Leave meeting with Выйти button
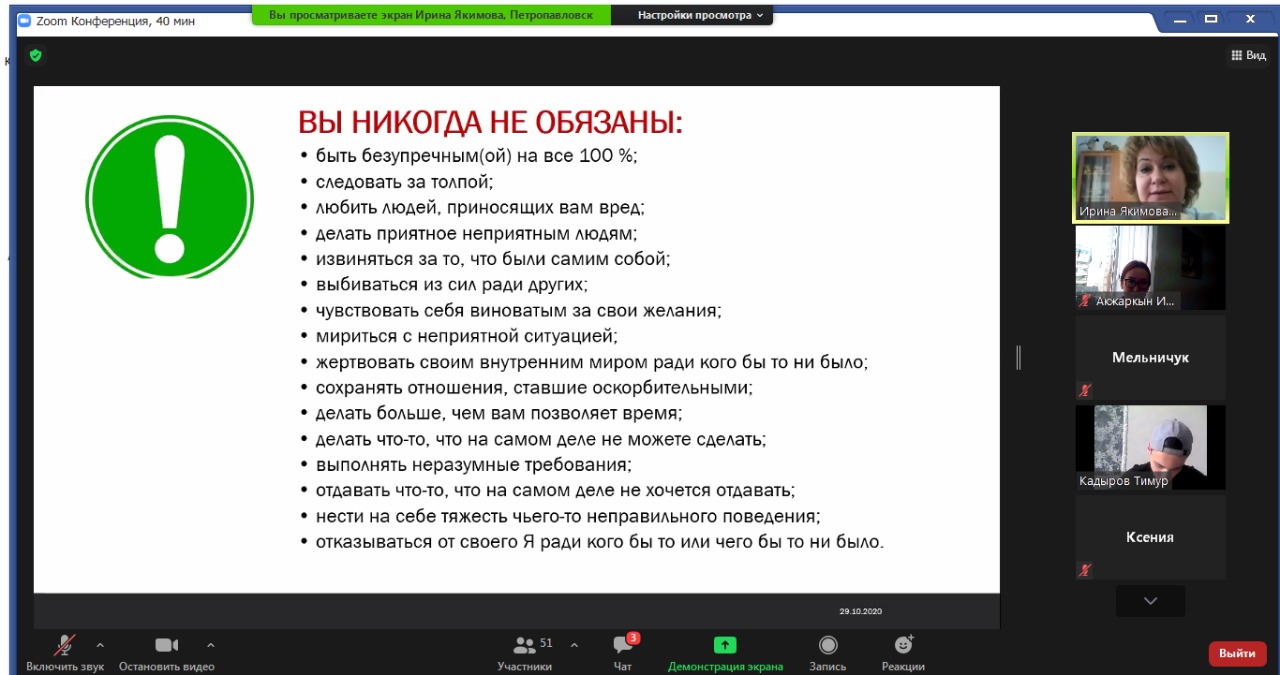The image size is (1280, 675). click(x=1237, y=653)
